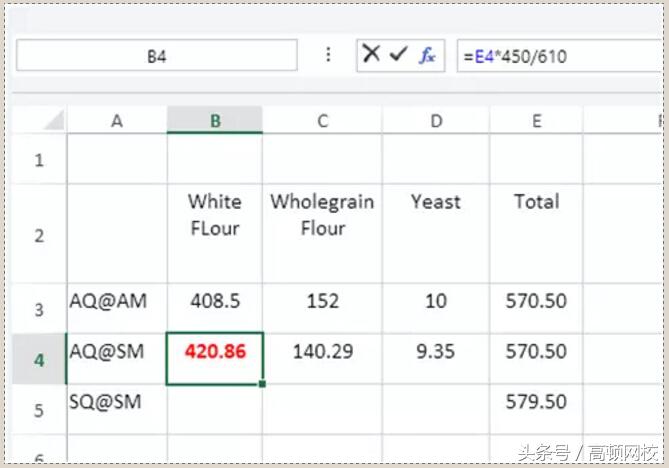Select the Wholegrain Flour header cell

322,215
